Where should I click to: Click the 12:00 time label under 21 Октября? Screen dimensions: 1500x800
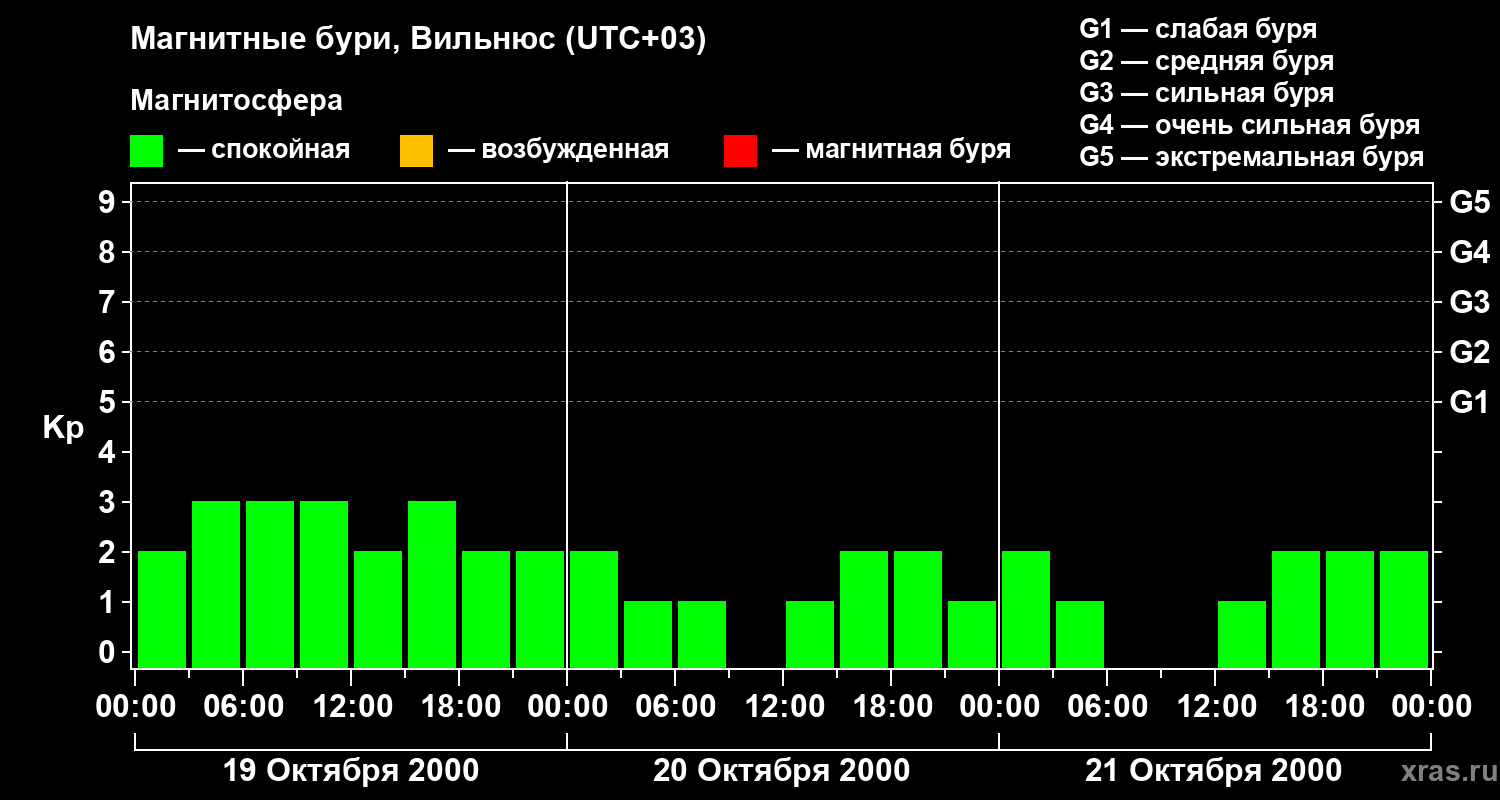pos(1215,707)
